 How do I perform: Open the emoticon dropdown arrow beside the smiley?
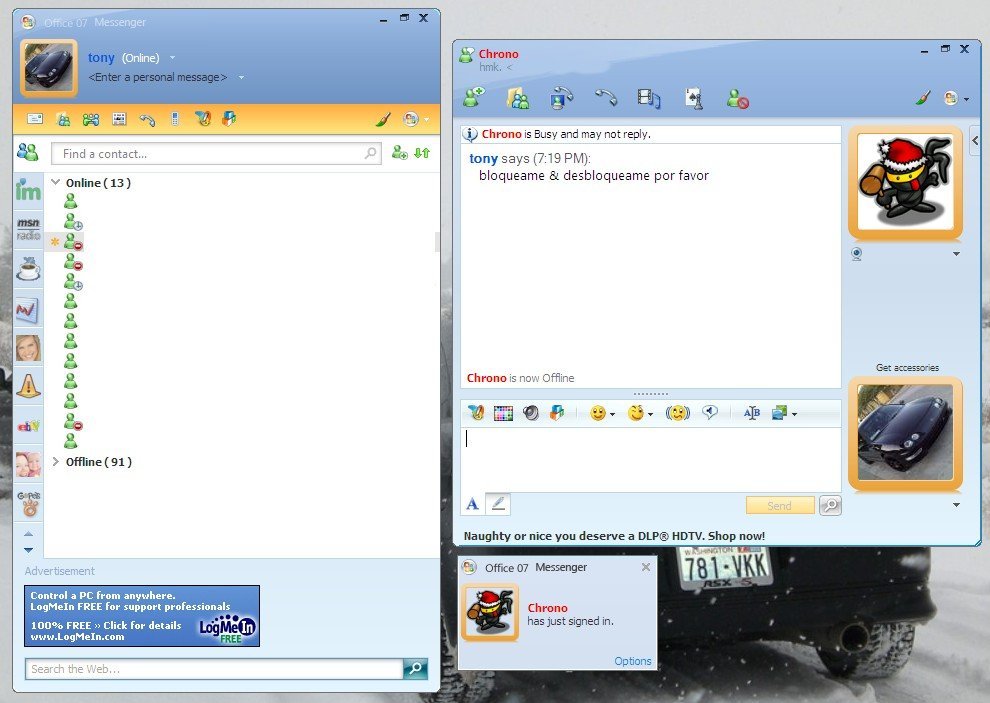612,414
